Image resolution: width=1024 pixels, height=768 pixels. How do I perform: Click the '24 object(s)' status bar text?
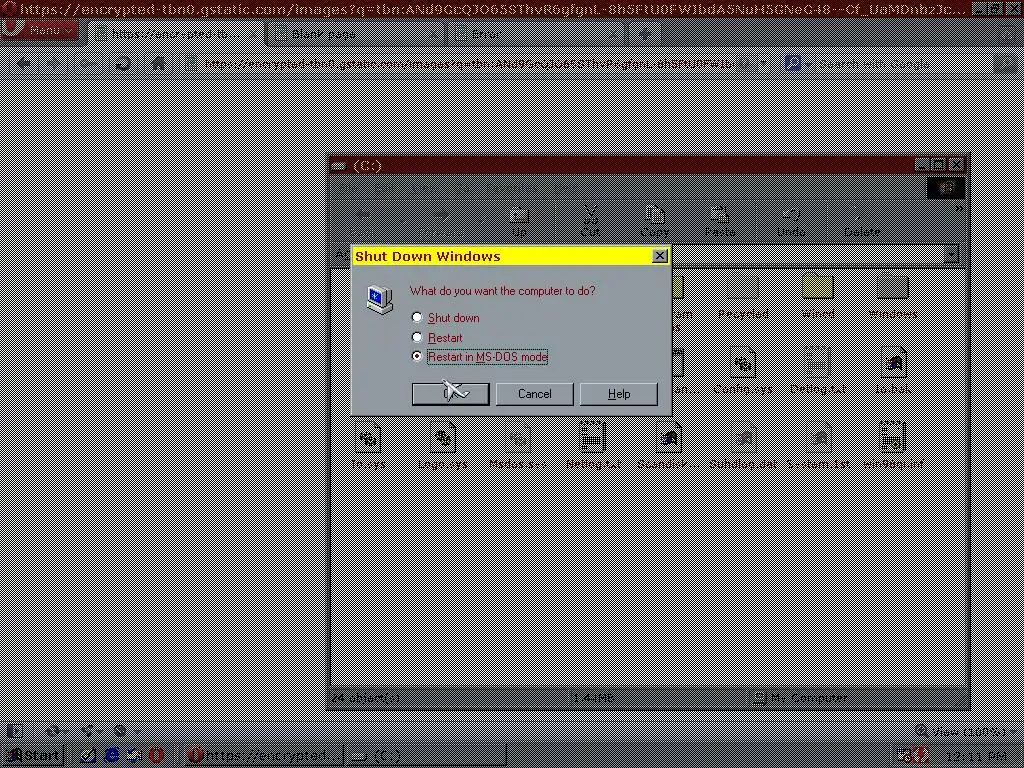coord(366,697)
